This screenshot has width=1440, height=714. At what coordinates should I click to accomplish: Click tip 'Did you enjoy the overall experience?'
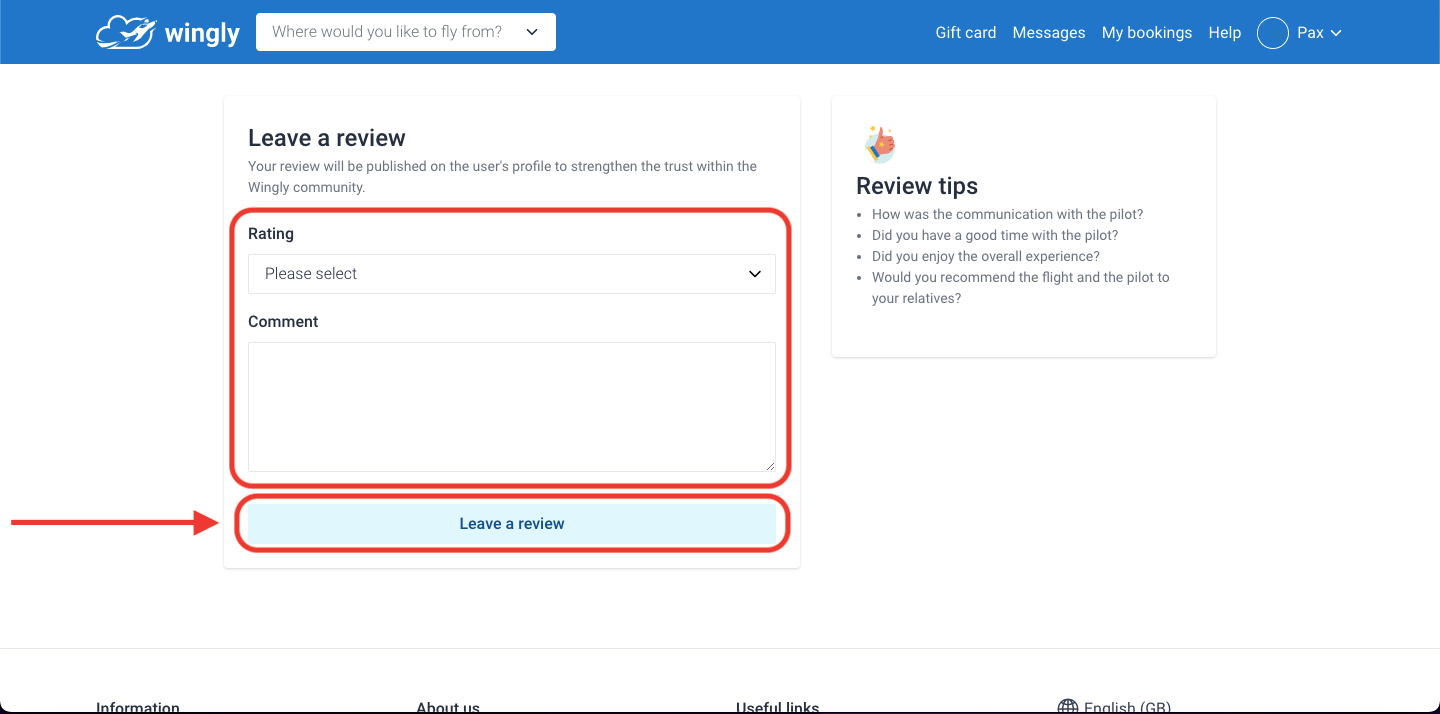click(986, 256)
